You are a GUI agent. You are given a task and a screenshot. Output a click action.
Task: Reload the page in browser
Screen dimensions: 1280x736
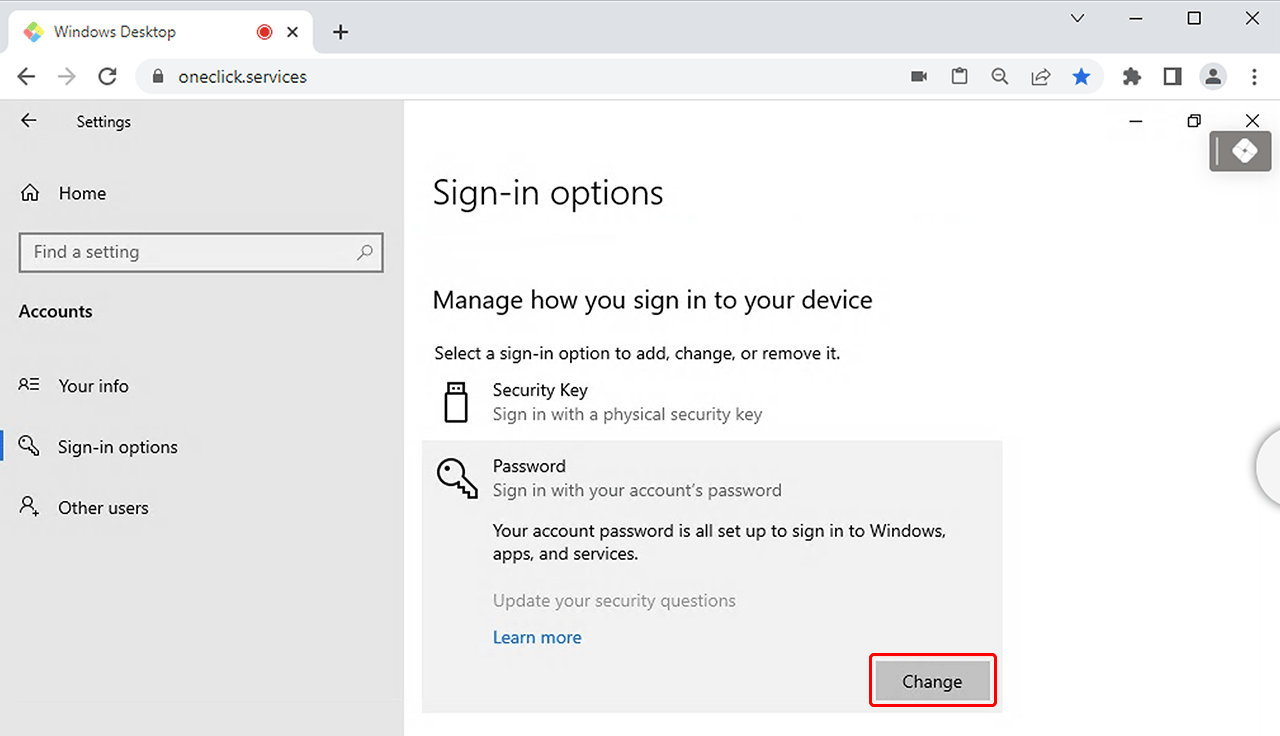(x=108, y=77)
